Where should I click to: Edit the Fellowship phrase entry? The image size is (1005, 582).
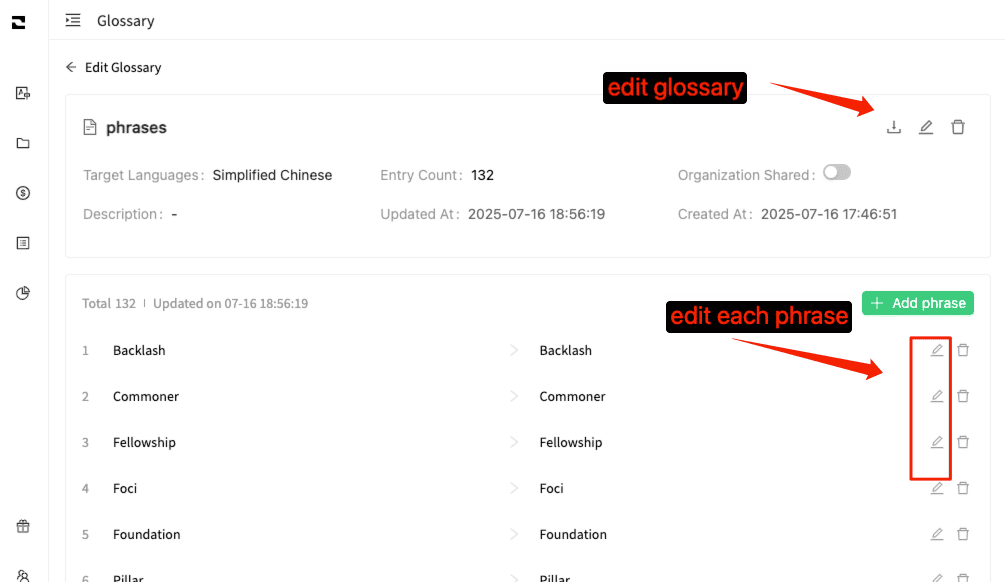pos(937,442)
